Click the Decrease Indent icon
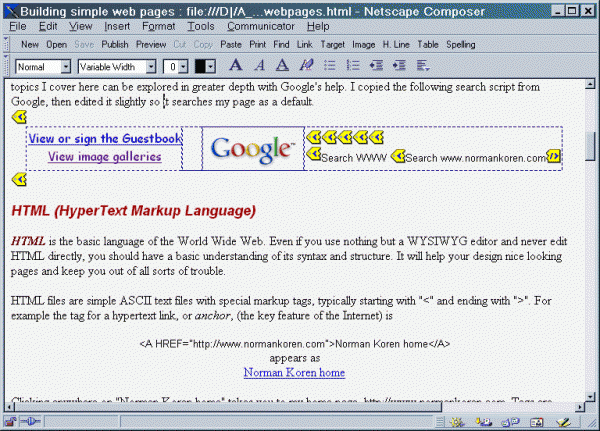 (x=376, y=66)
